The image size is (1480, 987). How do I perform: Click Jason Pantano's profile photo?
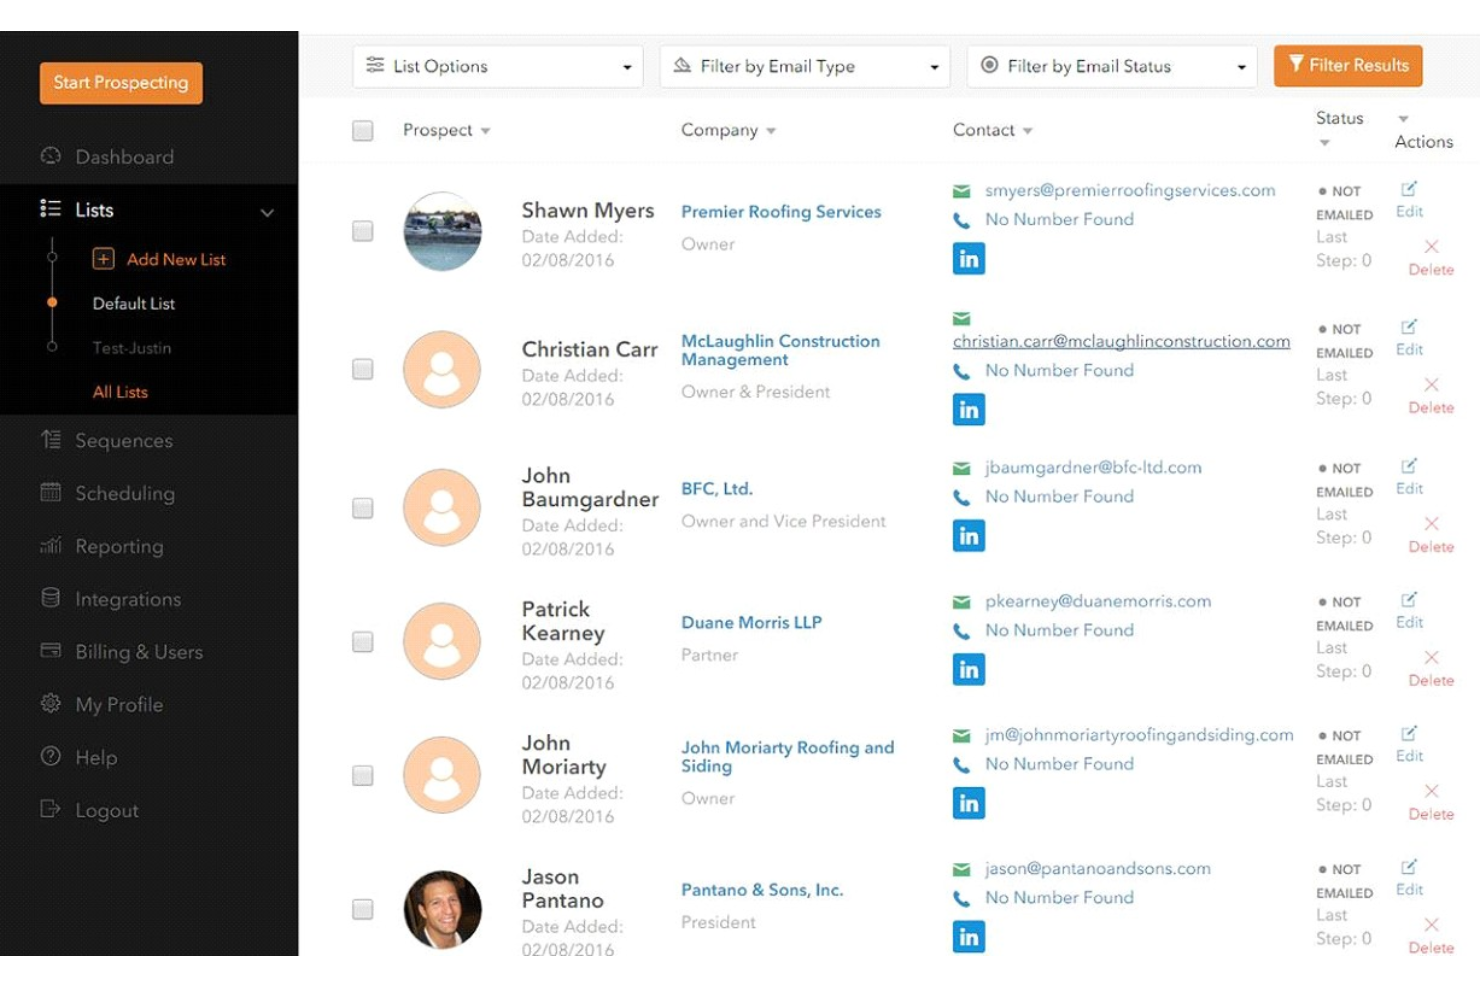442,909
